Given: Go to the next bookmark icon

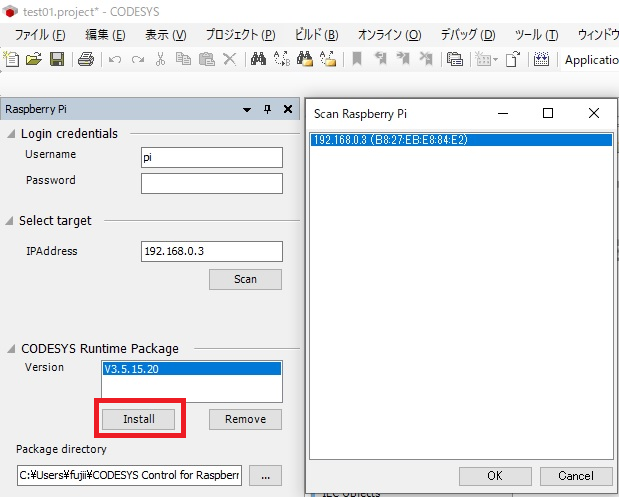Looking at the screenshot, I should (x=403, y=59).
